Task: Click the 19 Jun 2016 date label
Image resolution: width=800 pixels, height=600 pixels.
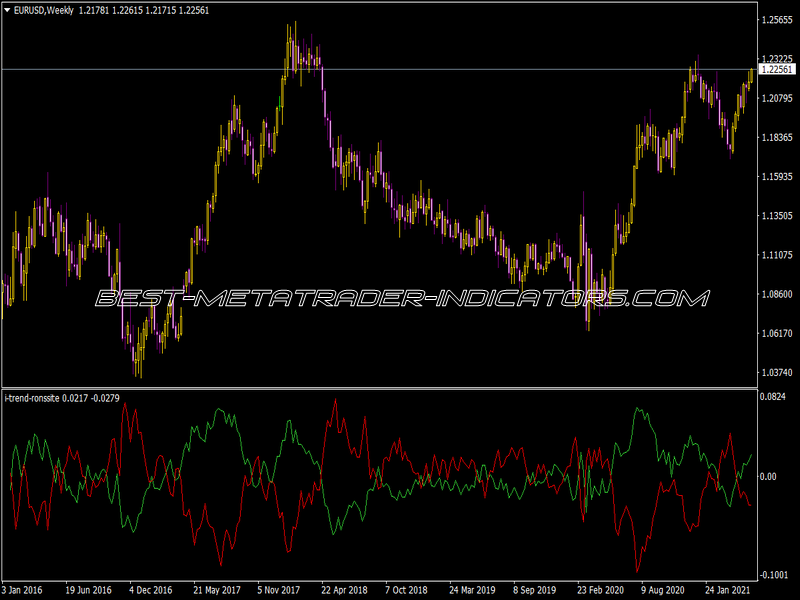Action: [x=88, y=590]
